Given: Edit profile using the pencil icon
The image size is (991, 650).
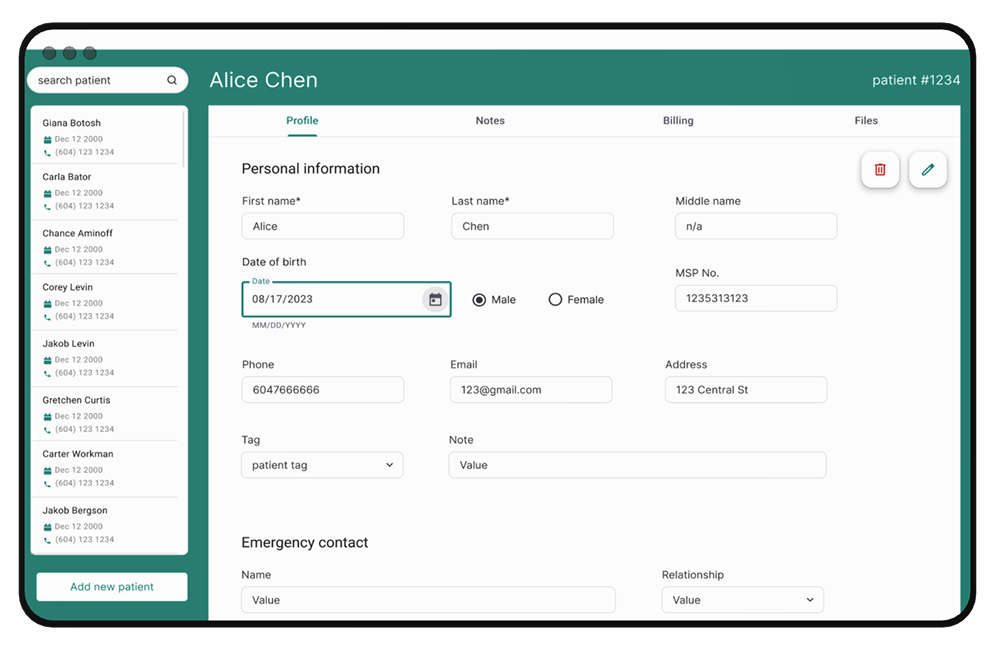Looking at the screenshot, I should click(927, 169).
